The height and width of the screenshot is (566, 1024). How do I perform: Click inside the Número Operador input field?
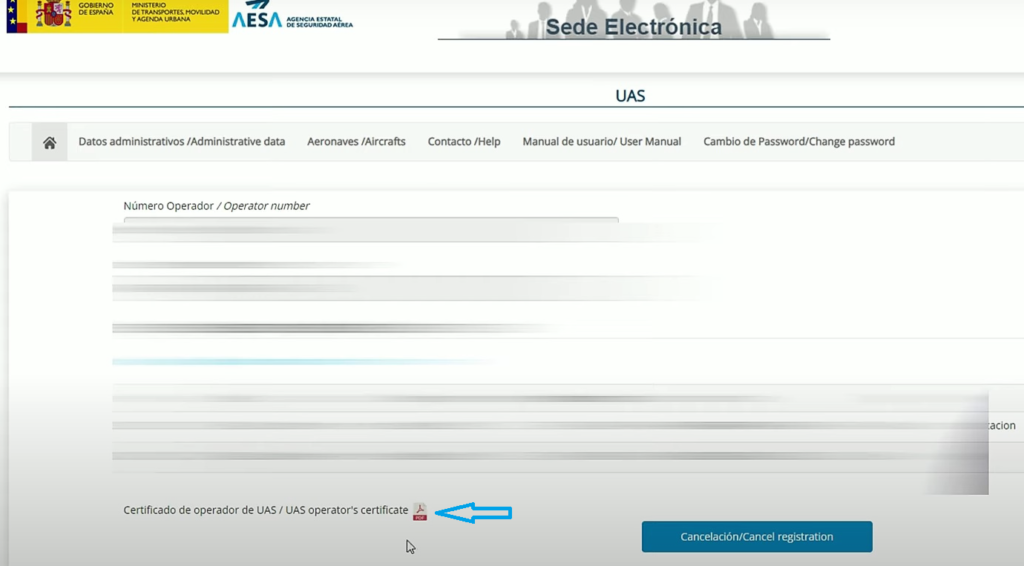pyautogui.click(x=370, y=222)
